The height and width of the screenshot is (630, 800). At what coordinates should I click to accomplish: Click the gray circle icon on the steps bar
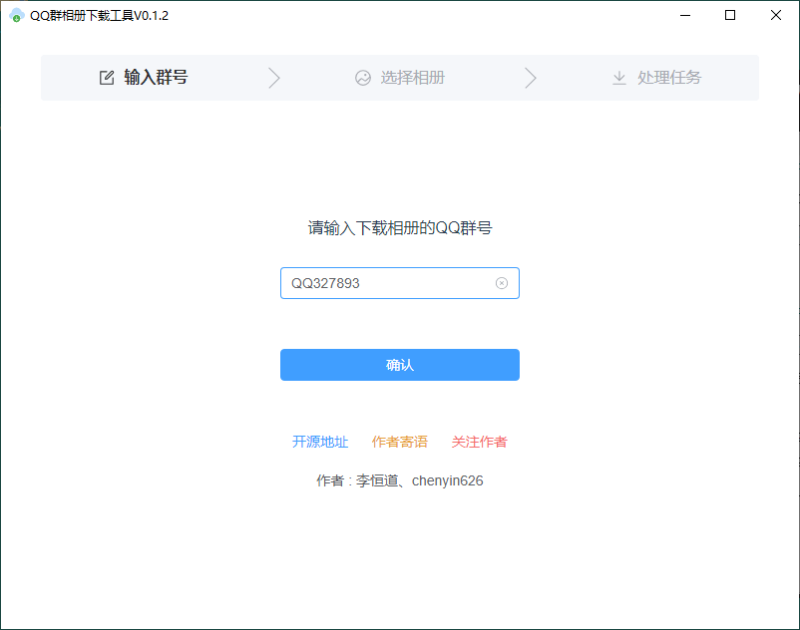362,77
